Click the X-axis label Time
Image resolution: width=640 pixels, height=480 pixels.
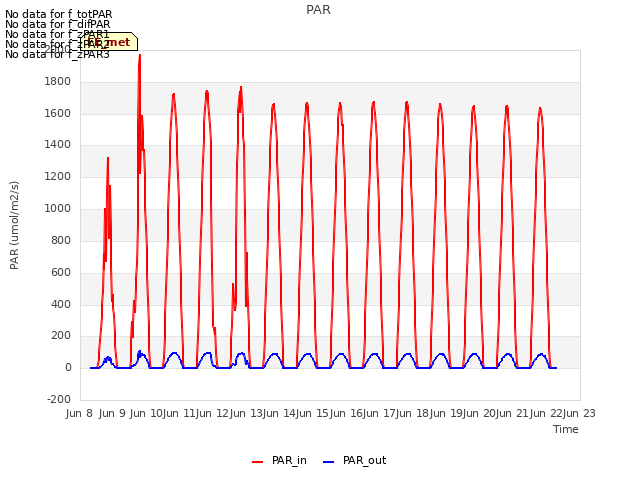pos(566,429)
